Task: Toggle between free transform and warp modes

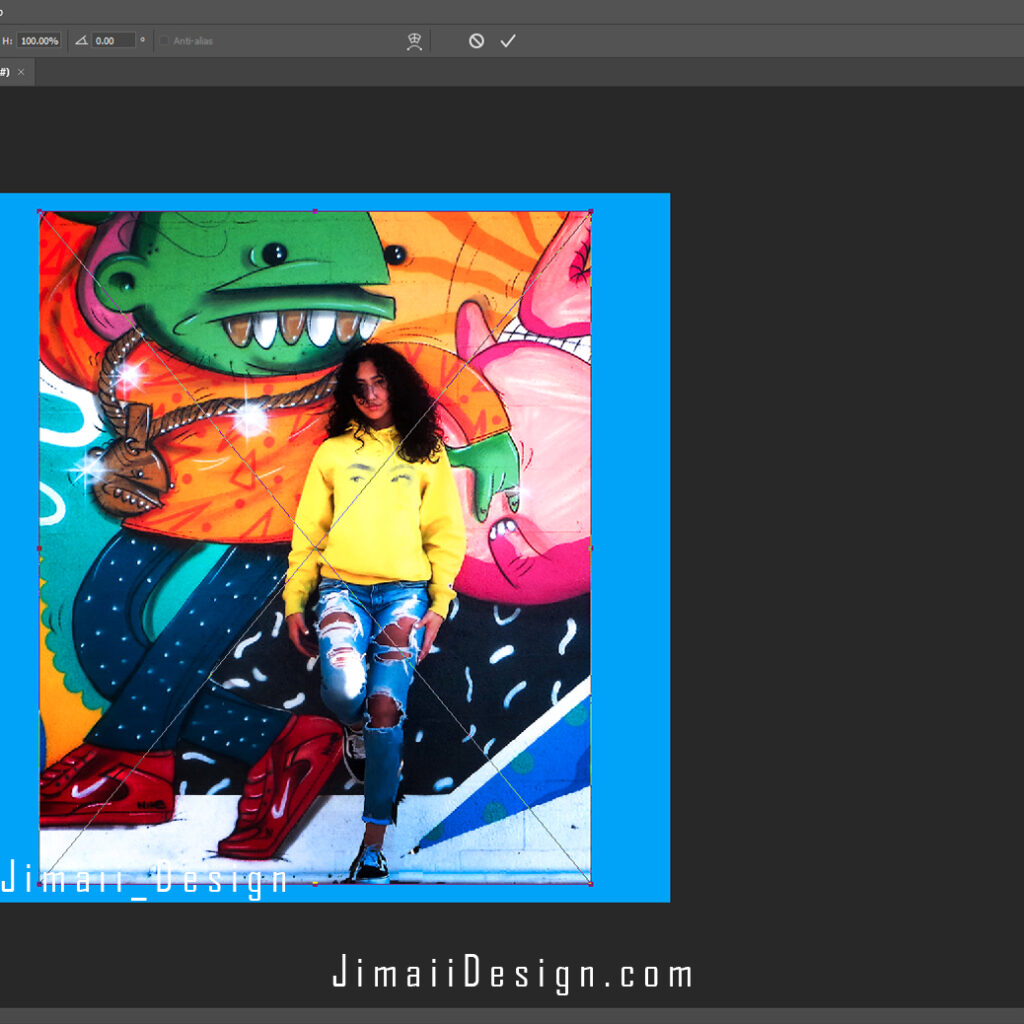Action: click(414, 41)
